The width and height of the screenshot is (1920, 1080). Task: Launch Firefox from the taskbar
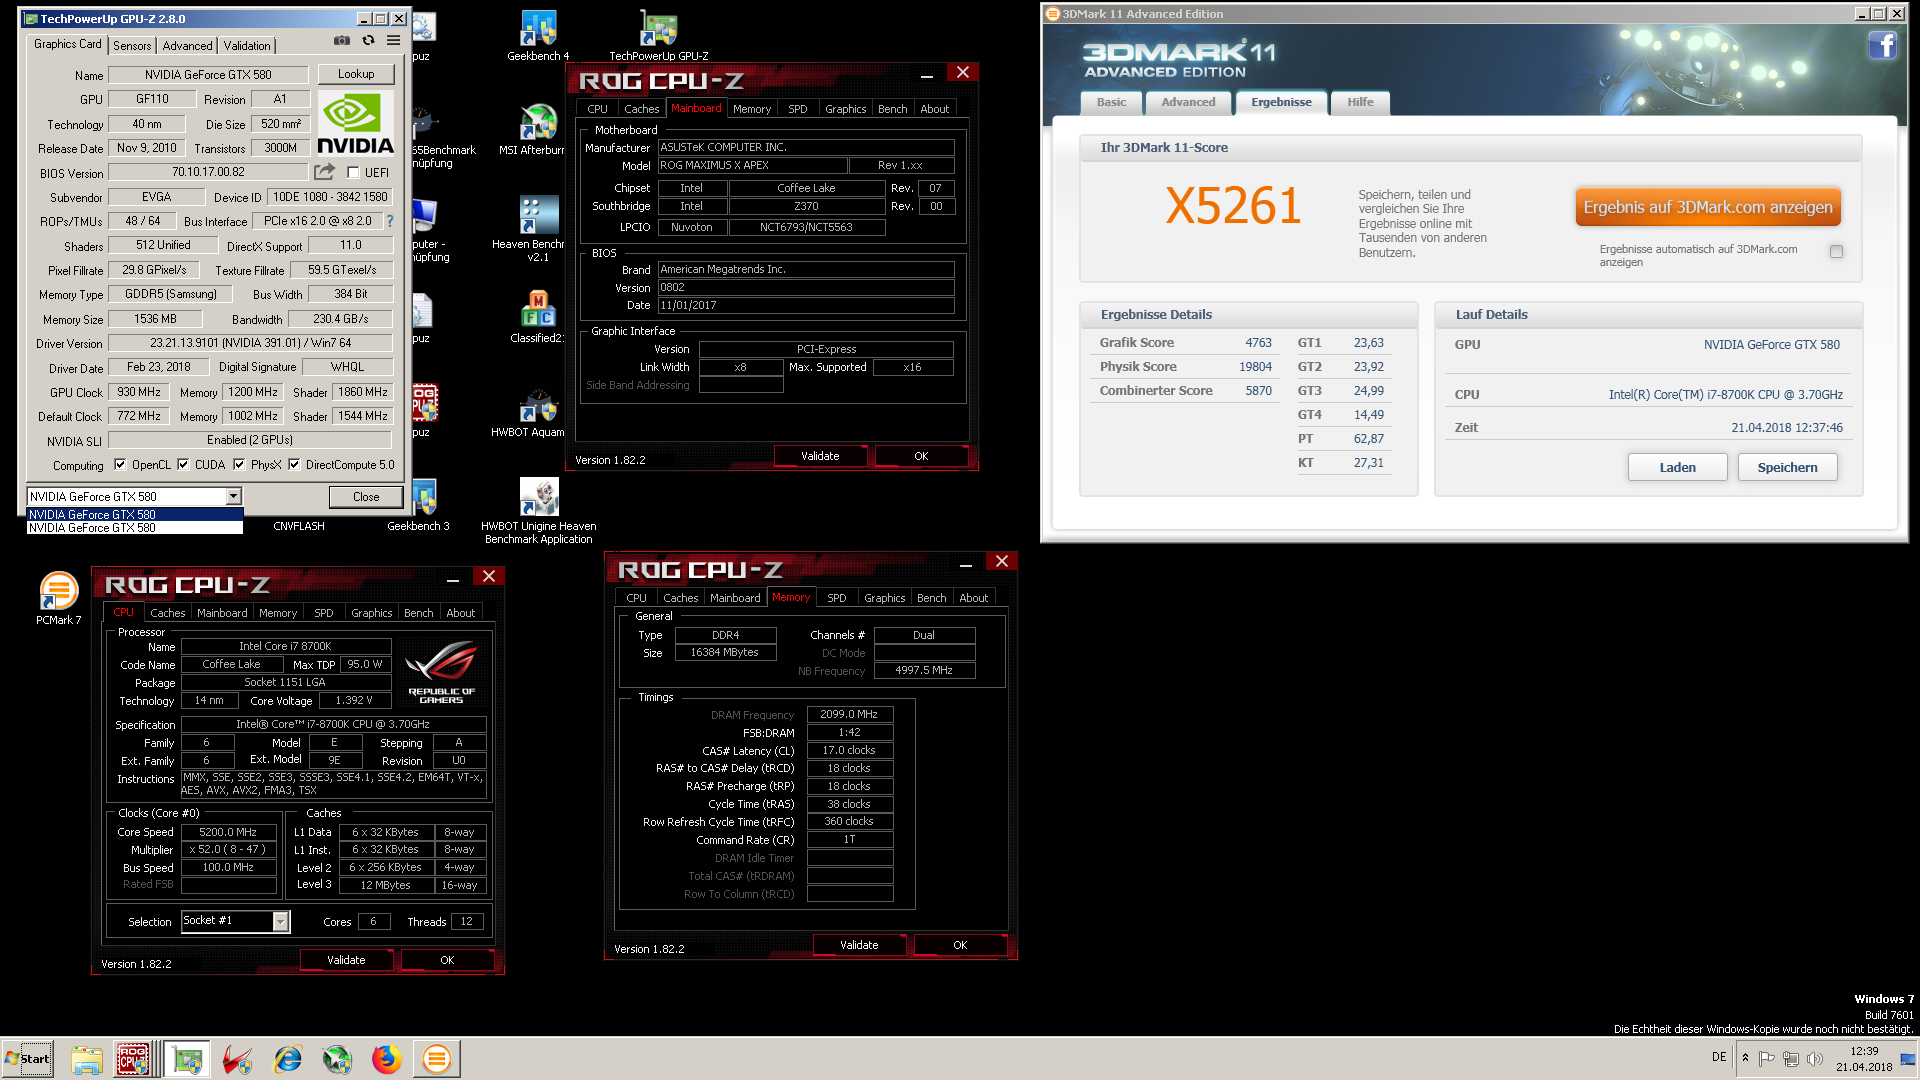point(387,1059)
